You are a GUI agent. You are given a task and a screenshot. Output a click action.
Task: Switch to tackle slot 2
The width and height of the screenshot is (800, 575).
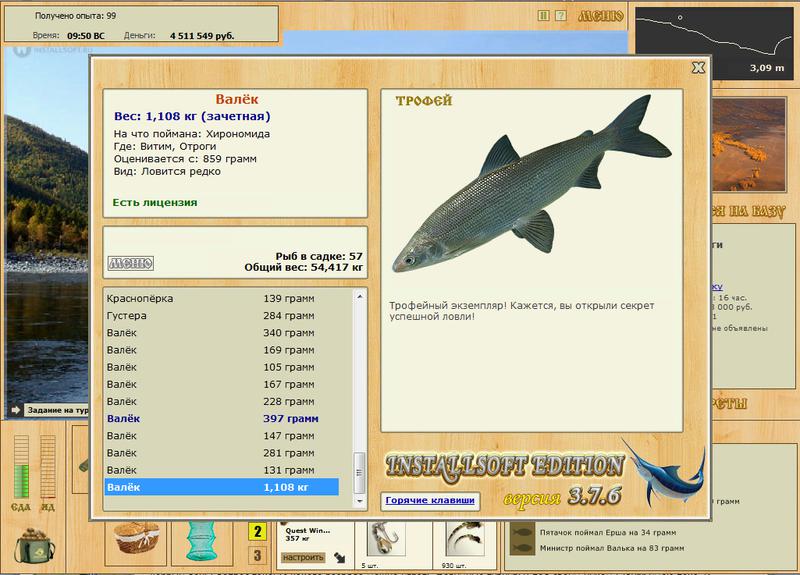click(257, 532)
